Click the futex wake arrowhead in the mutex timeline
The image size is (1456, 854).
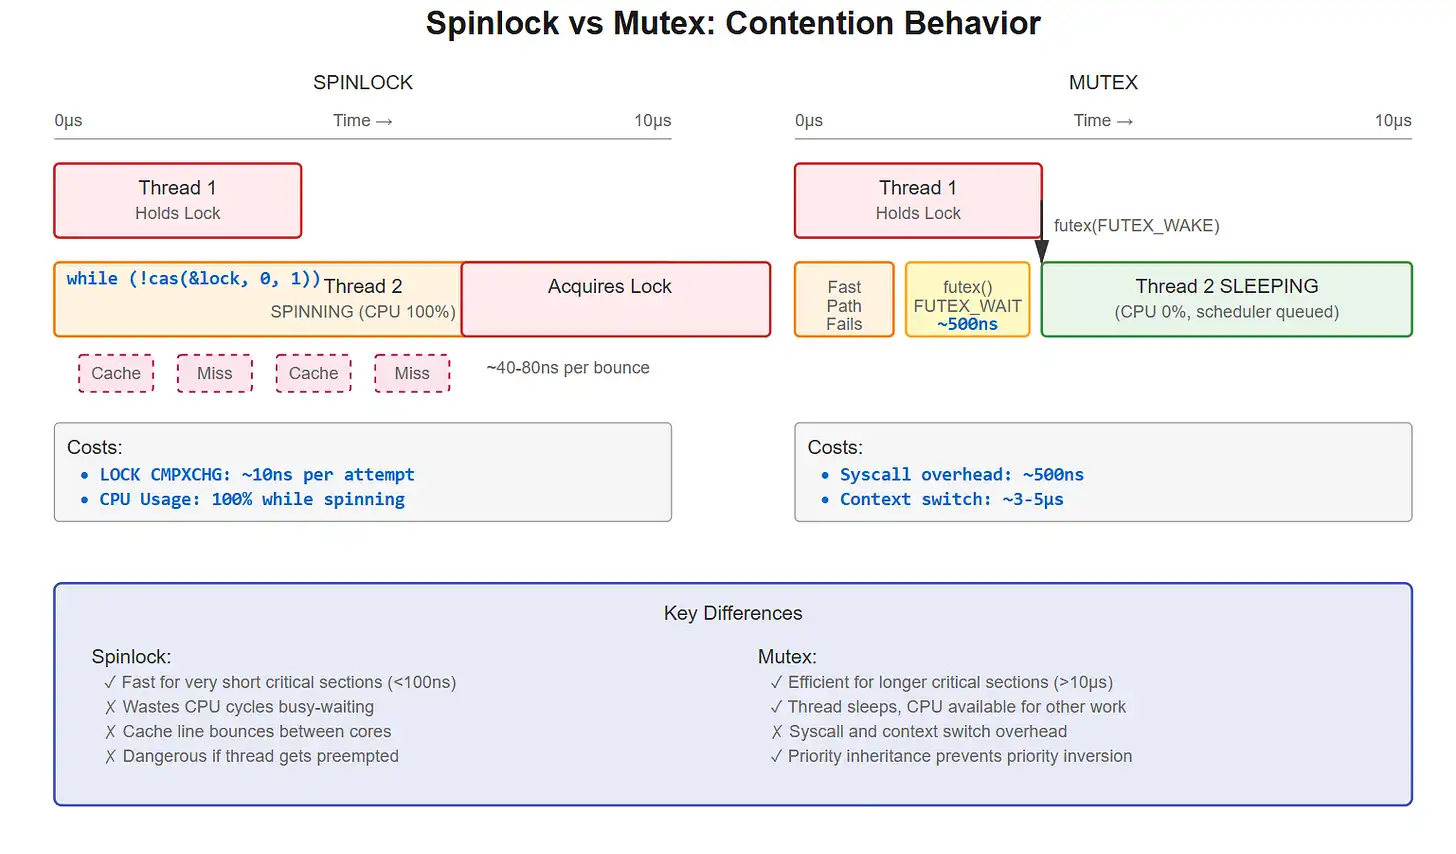pos(1041,251)
